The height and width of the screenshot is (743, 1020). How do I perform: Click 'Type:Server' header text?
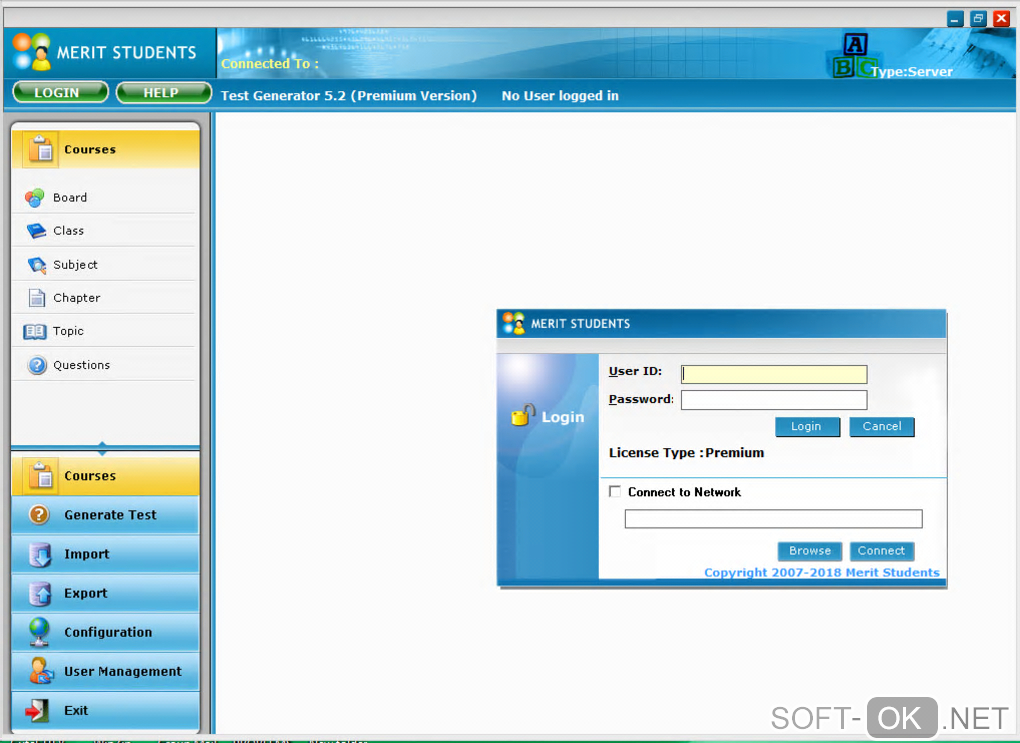(911, 72)
